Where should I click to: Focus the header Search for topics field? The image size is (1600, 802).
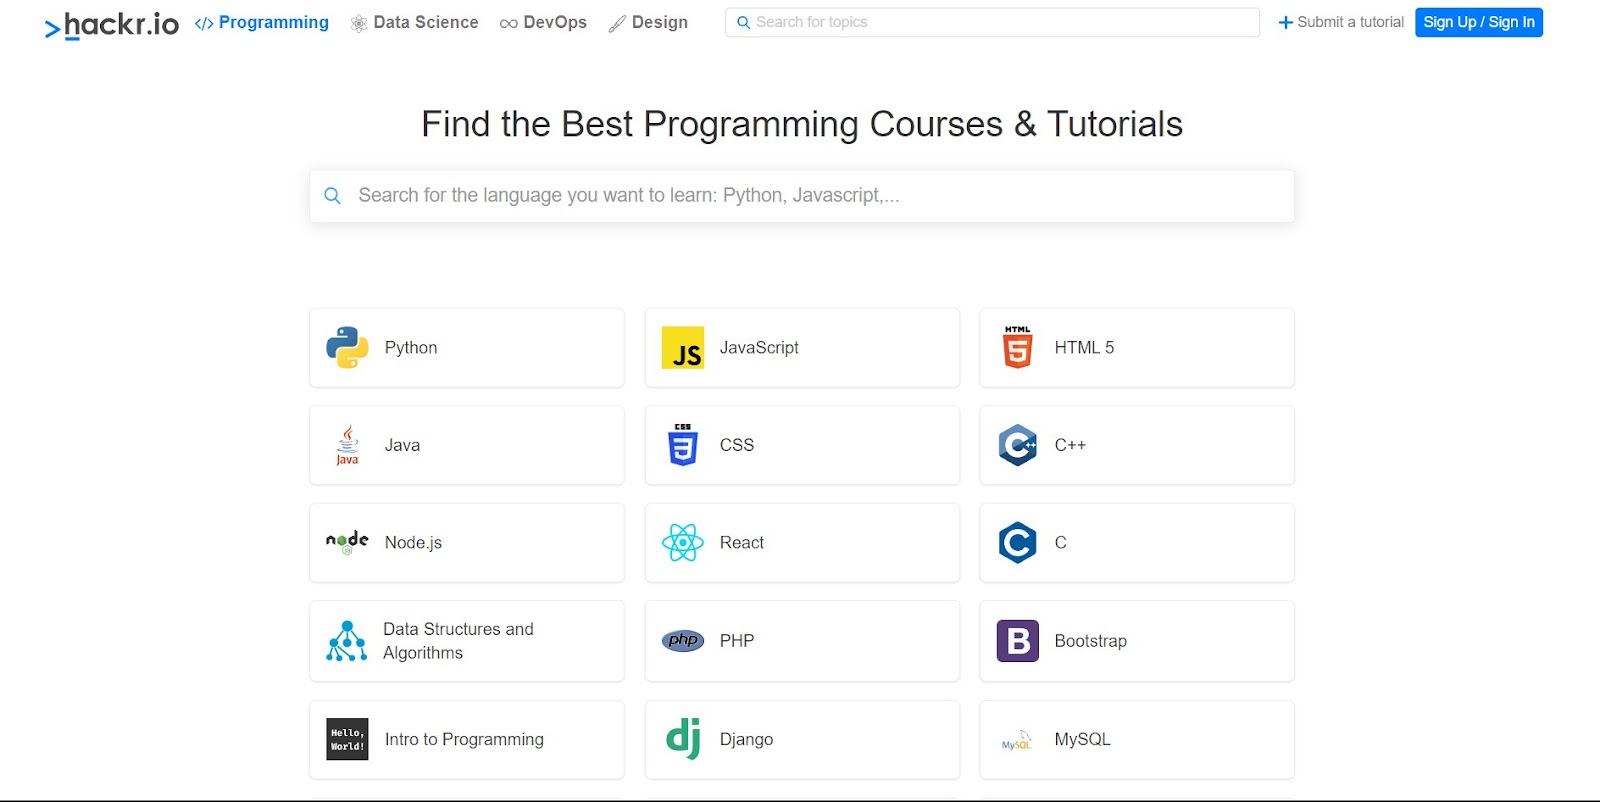tap(993, 22)
